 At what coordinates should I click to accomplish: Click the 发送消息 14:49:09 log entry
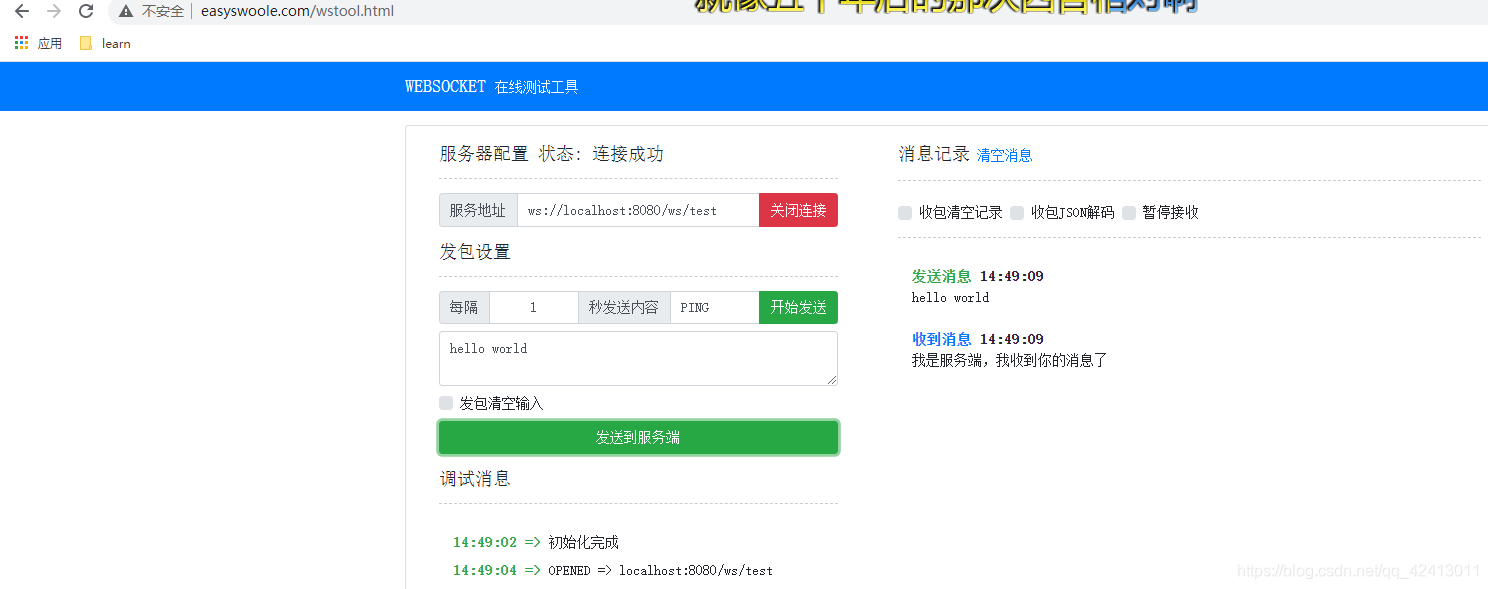coord(978,276)
